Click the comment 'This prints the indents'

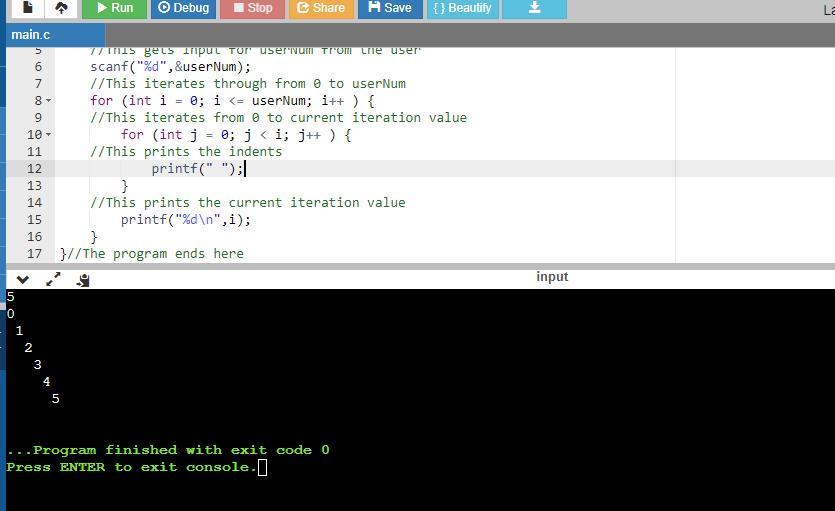tap(186, 152)
